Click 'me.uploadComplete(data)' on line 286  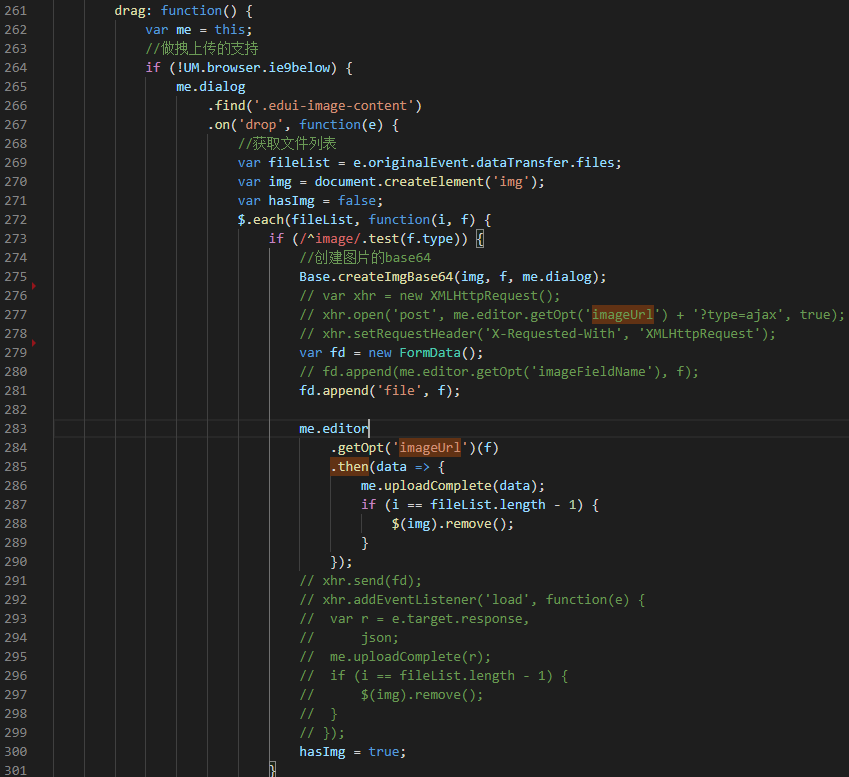click(x=449, y=486)
